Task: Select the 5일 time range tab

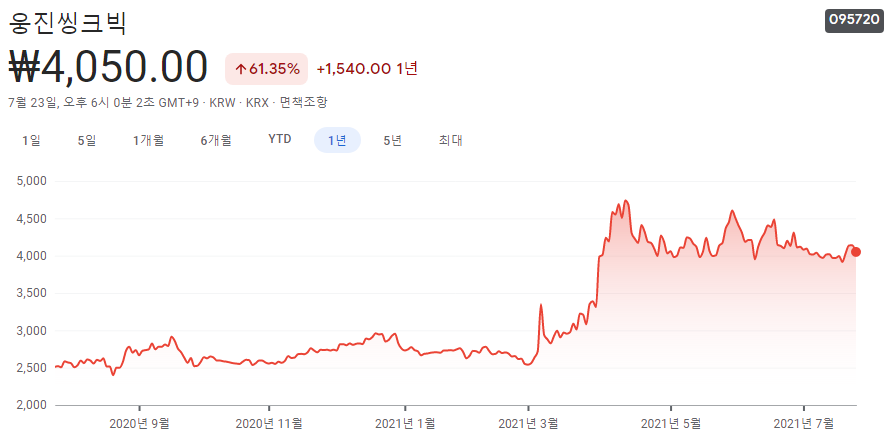Action: (87, 140)
